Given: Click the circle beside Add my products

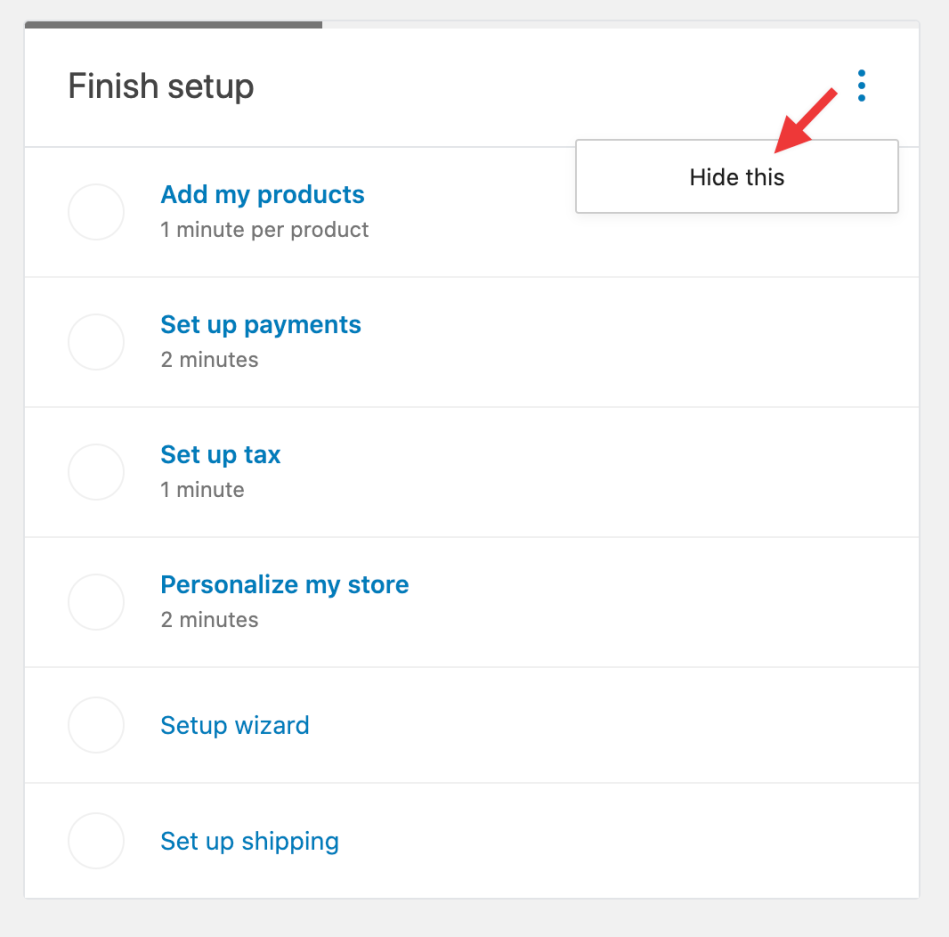Looking at the screenshot, I should [96, 212].
